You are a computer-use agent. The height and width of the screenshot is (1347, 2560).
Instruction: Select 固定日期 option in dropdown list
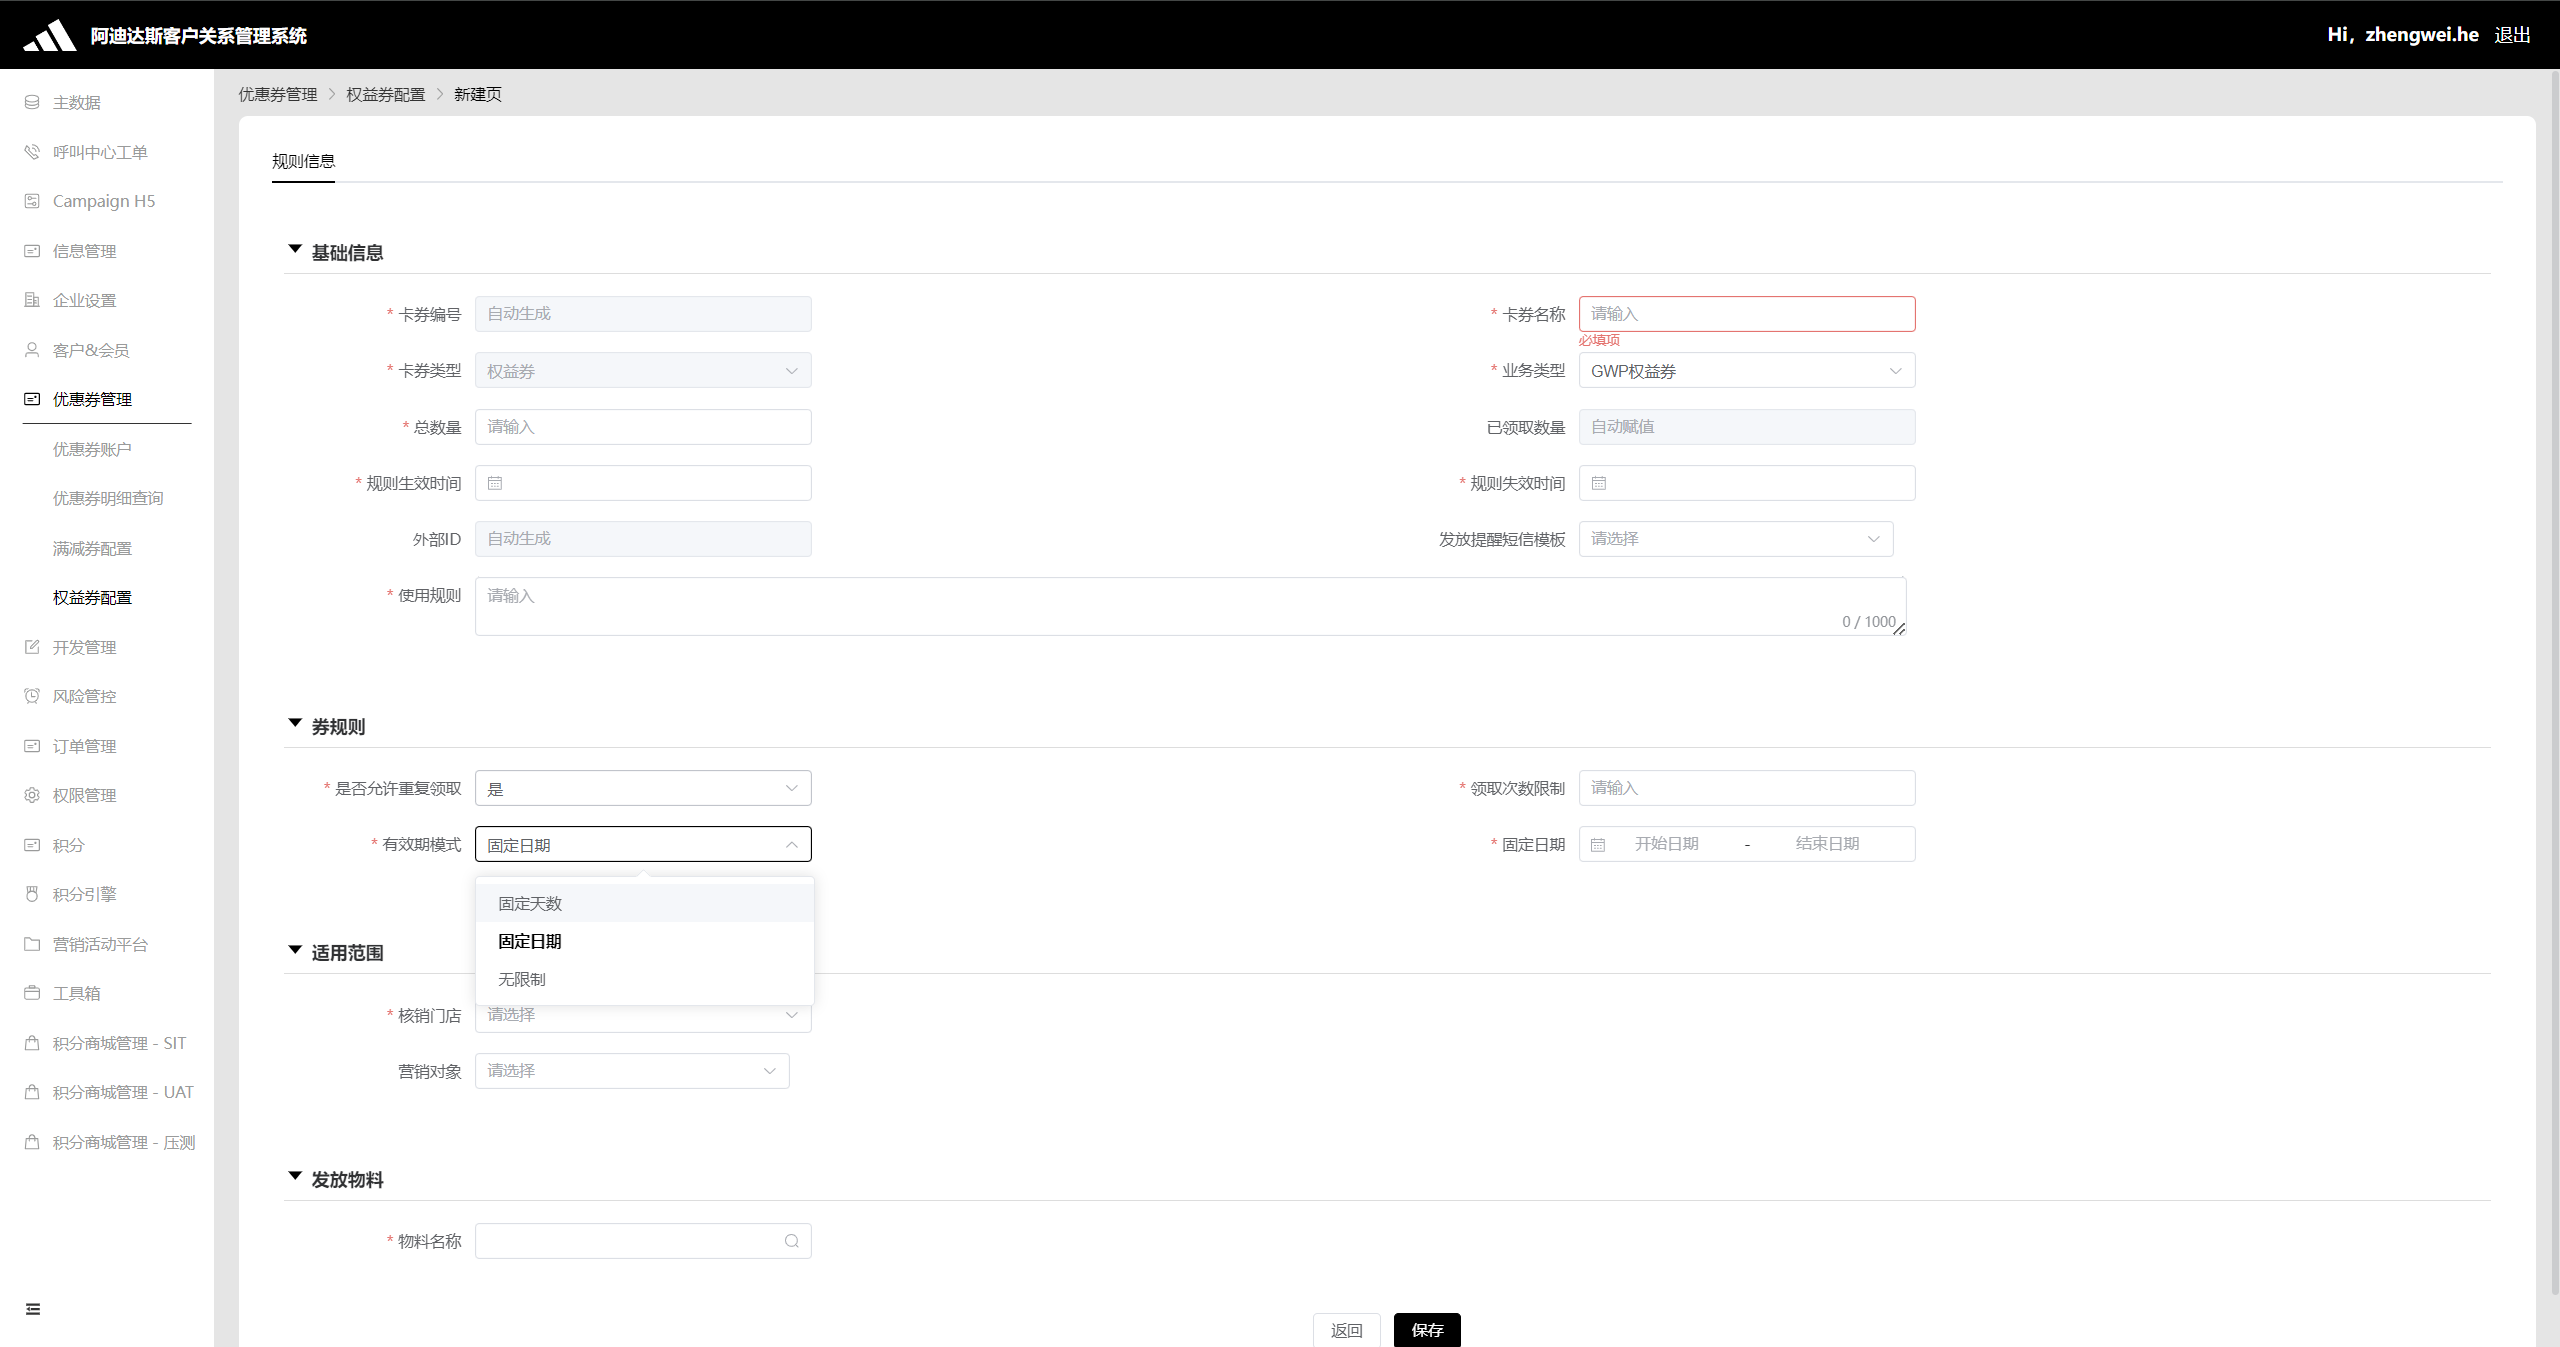pos(645,941)
